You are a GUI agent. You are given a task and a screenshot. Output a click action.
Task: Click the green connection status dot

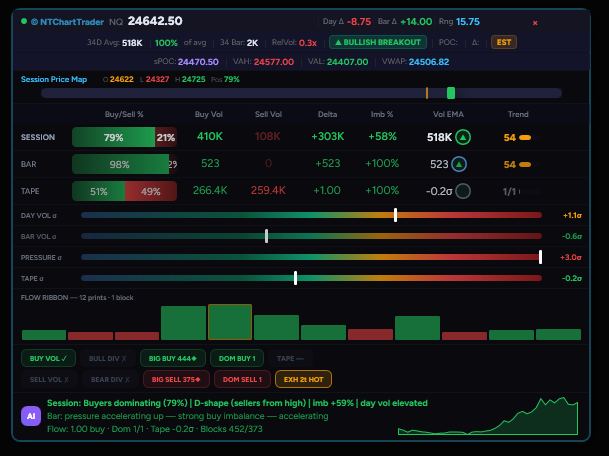pos(24,21)
